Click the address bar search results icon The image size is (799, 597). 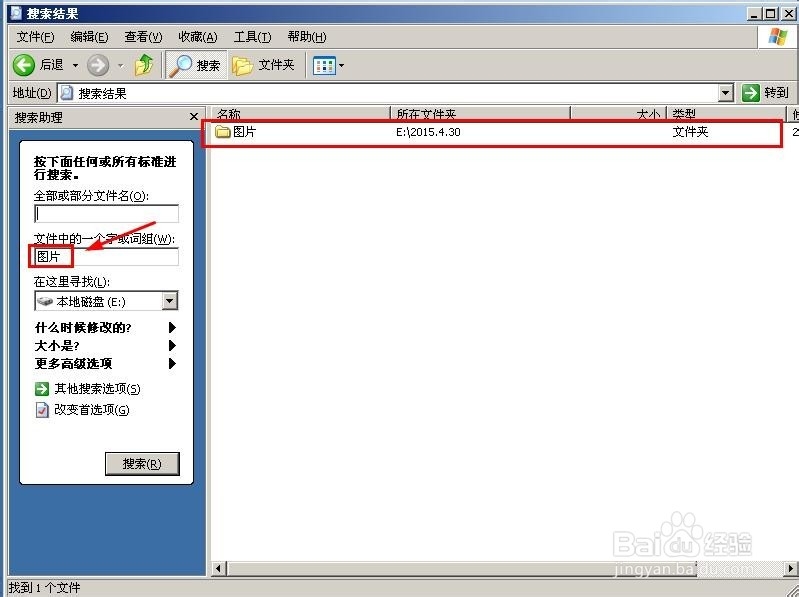point(67,93)
